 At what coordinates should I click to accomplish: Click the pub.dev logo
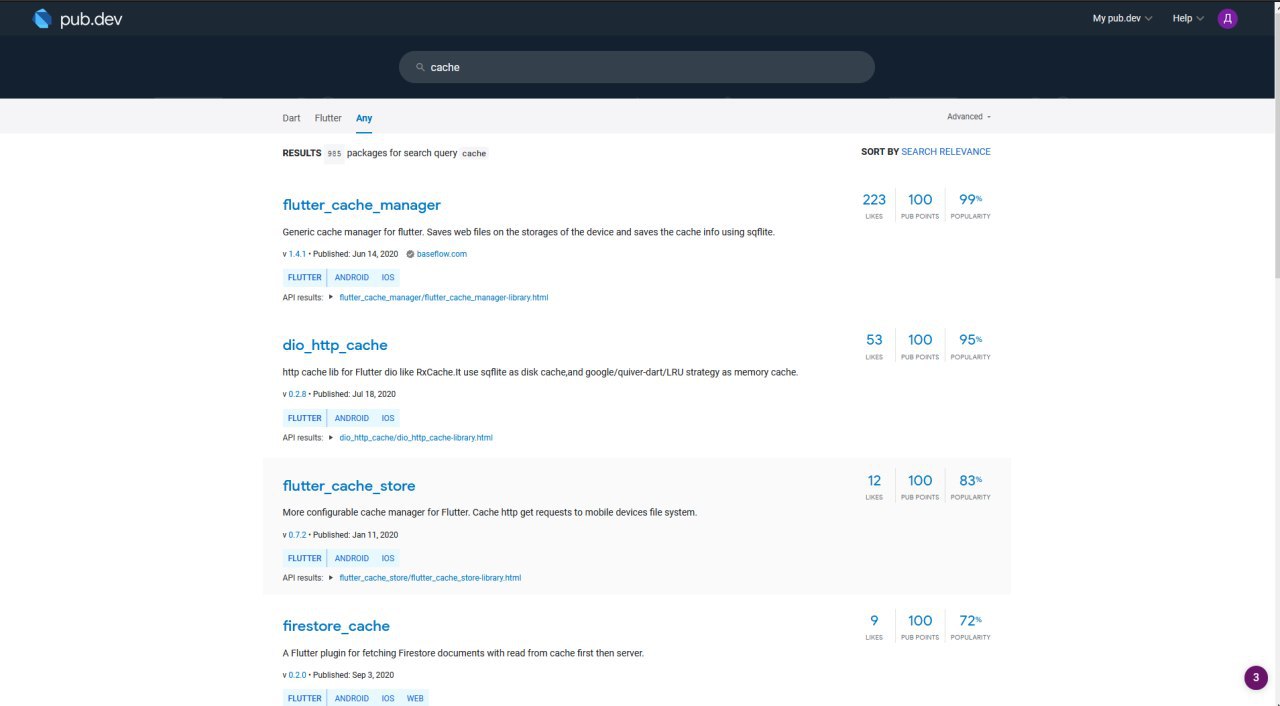coord(77,18)
